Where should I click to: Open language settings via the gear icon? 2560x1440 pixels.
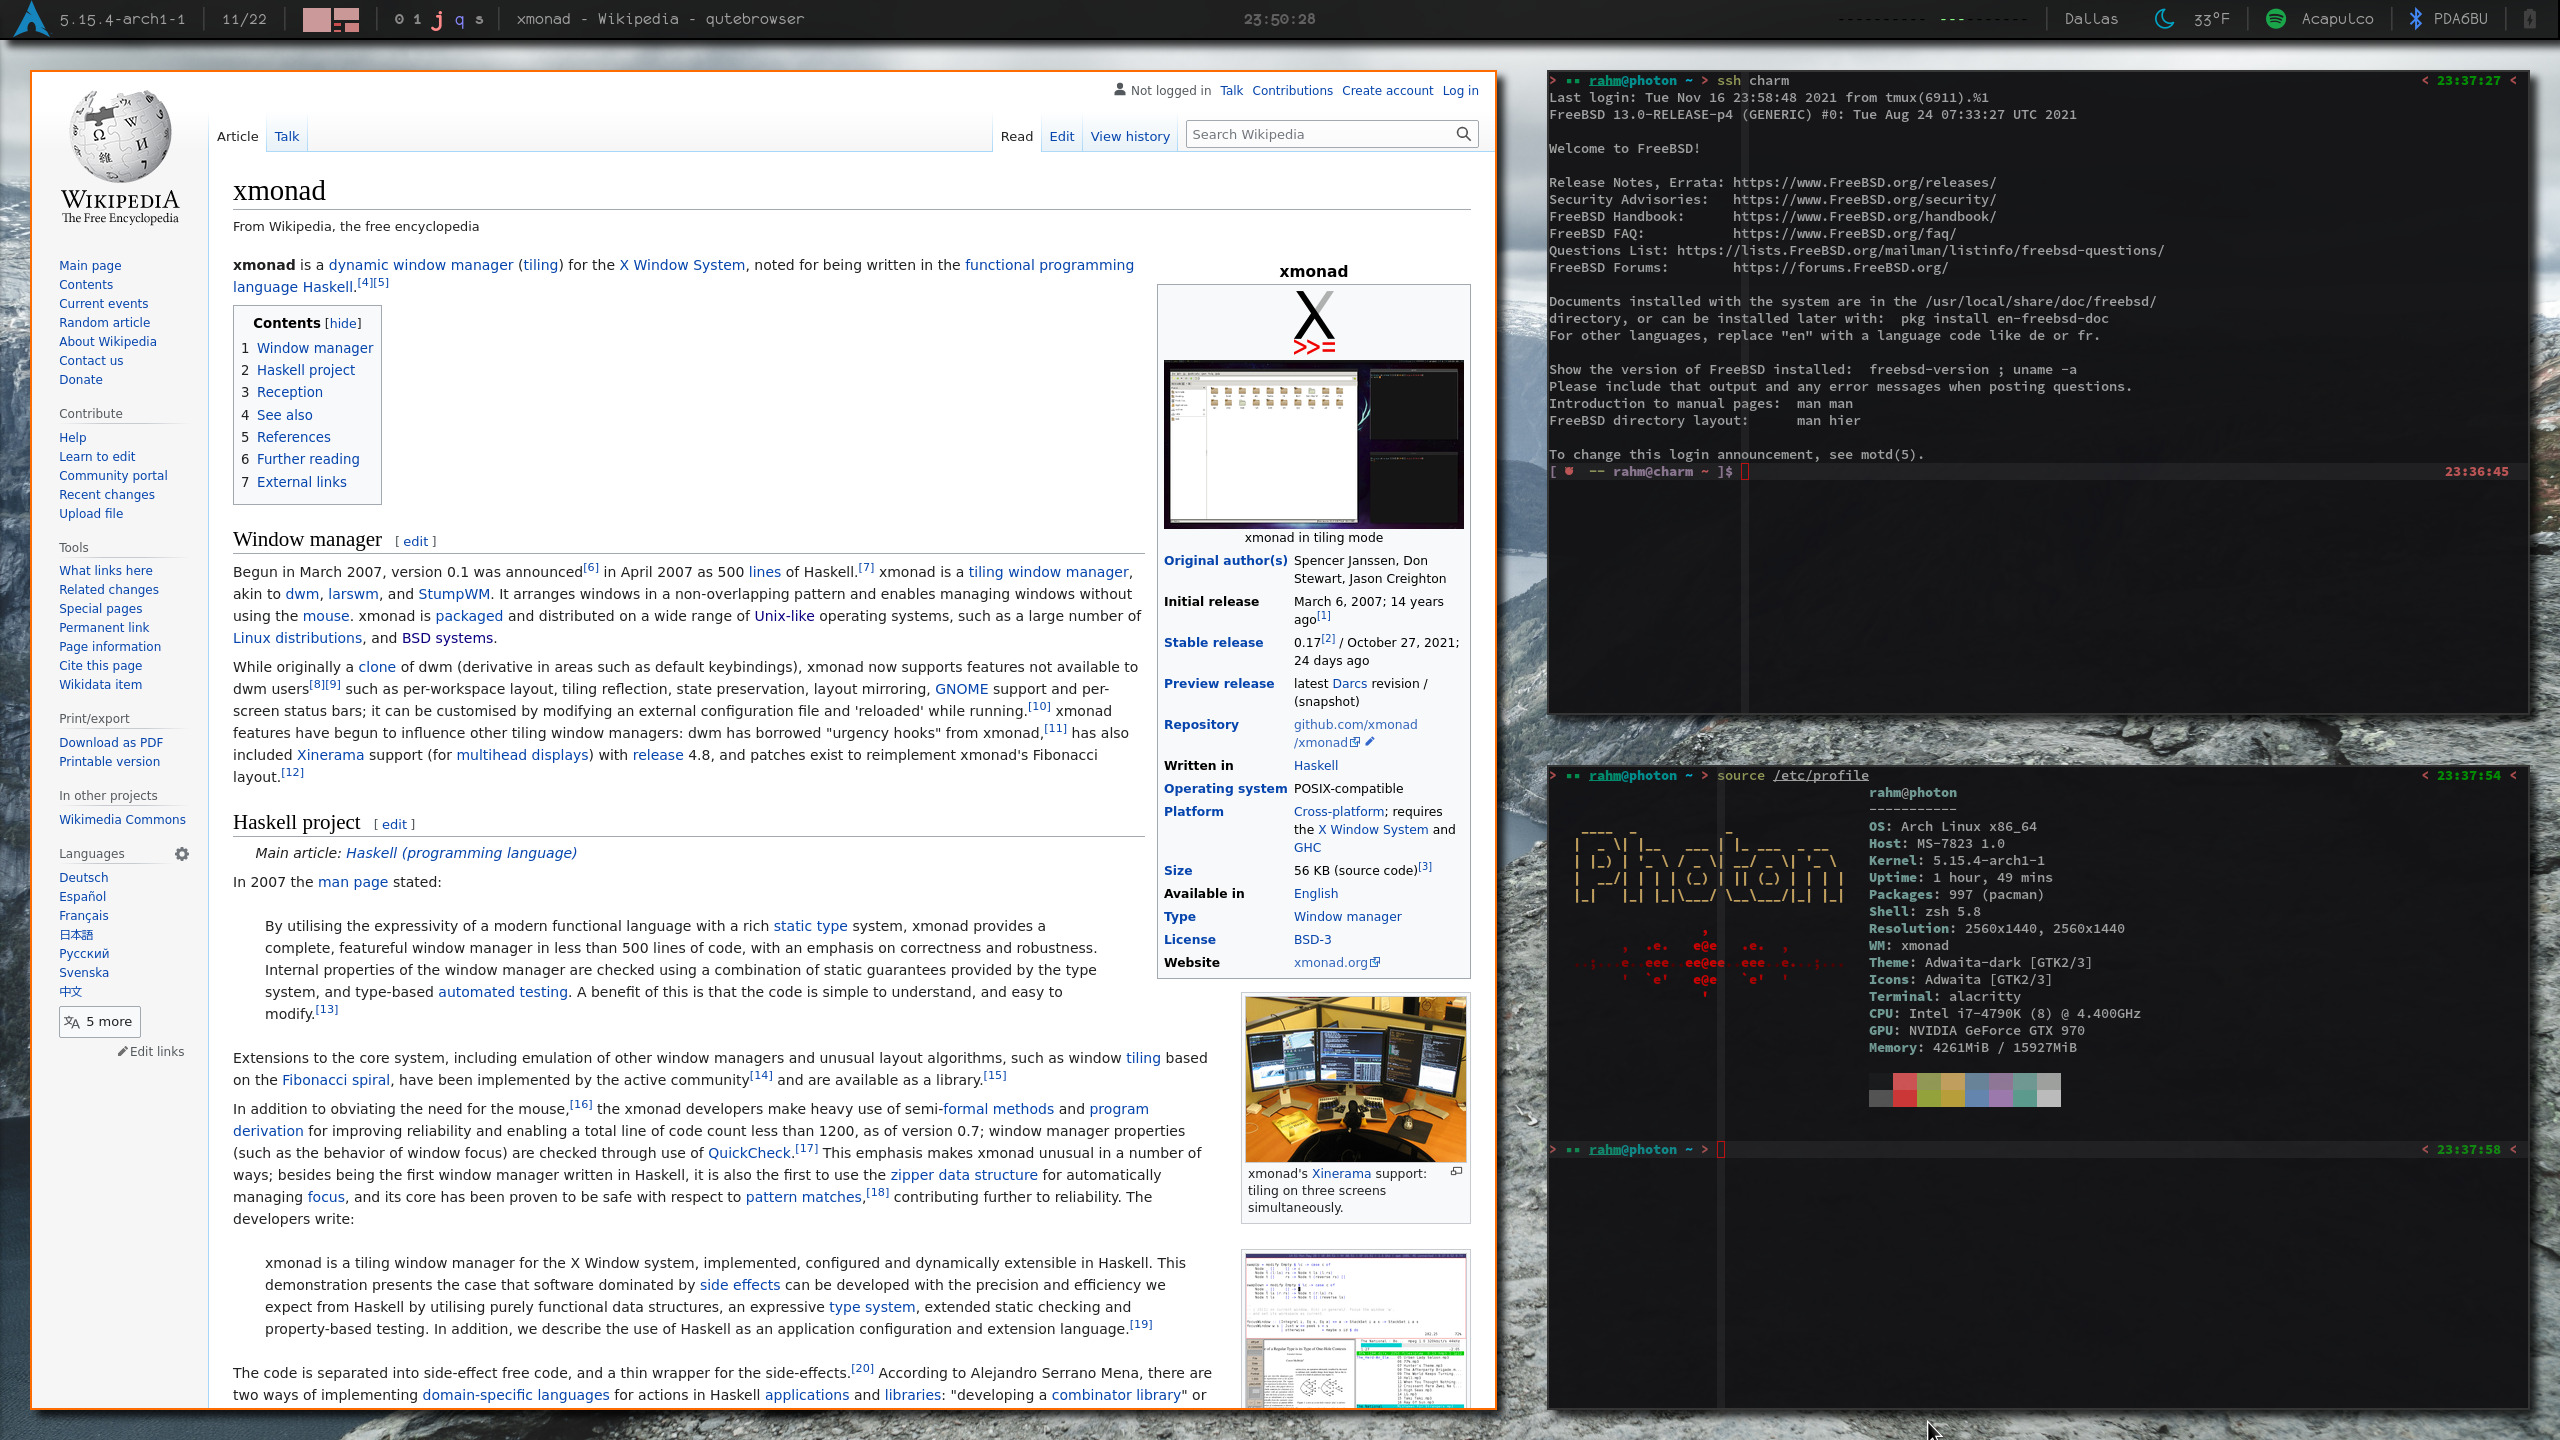181,853
